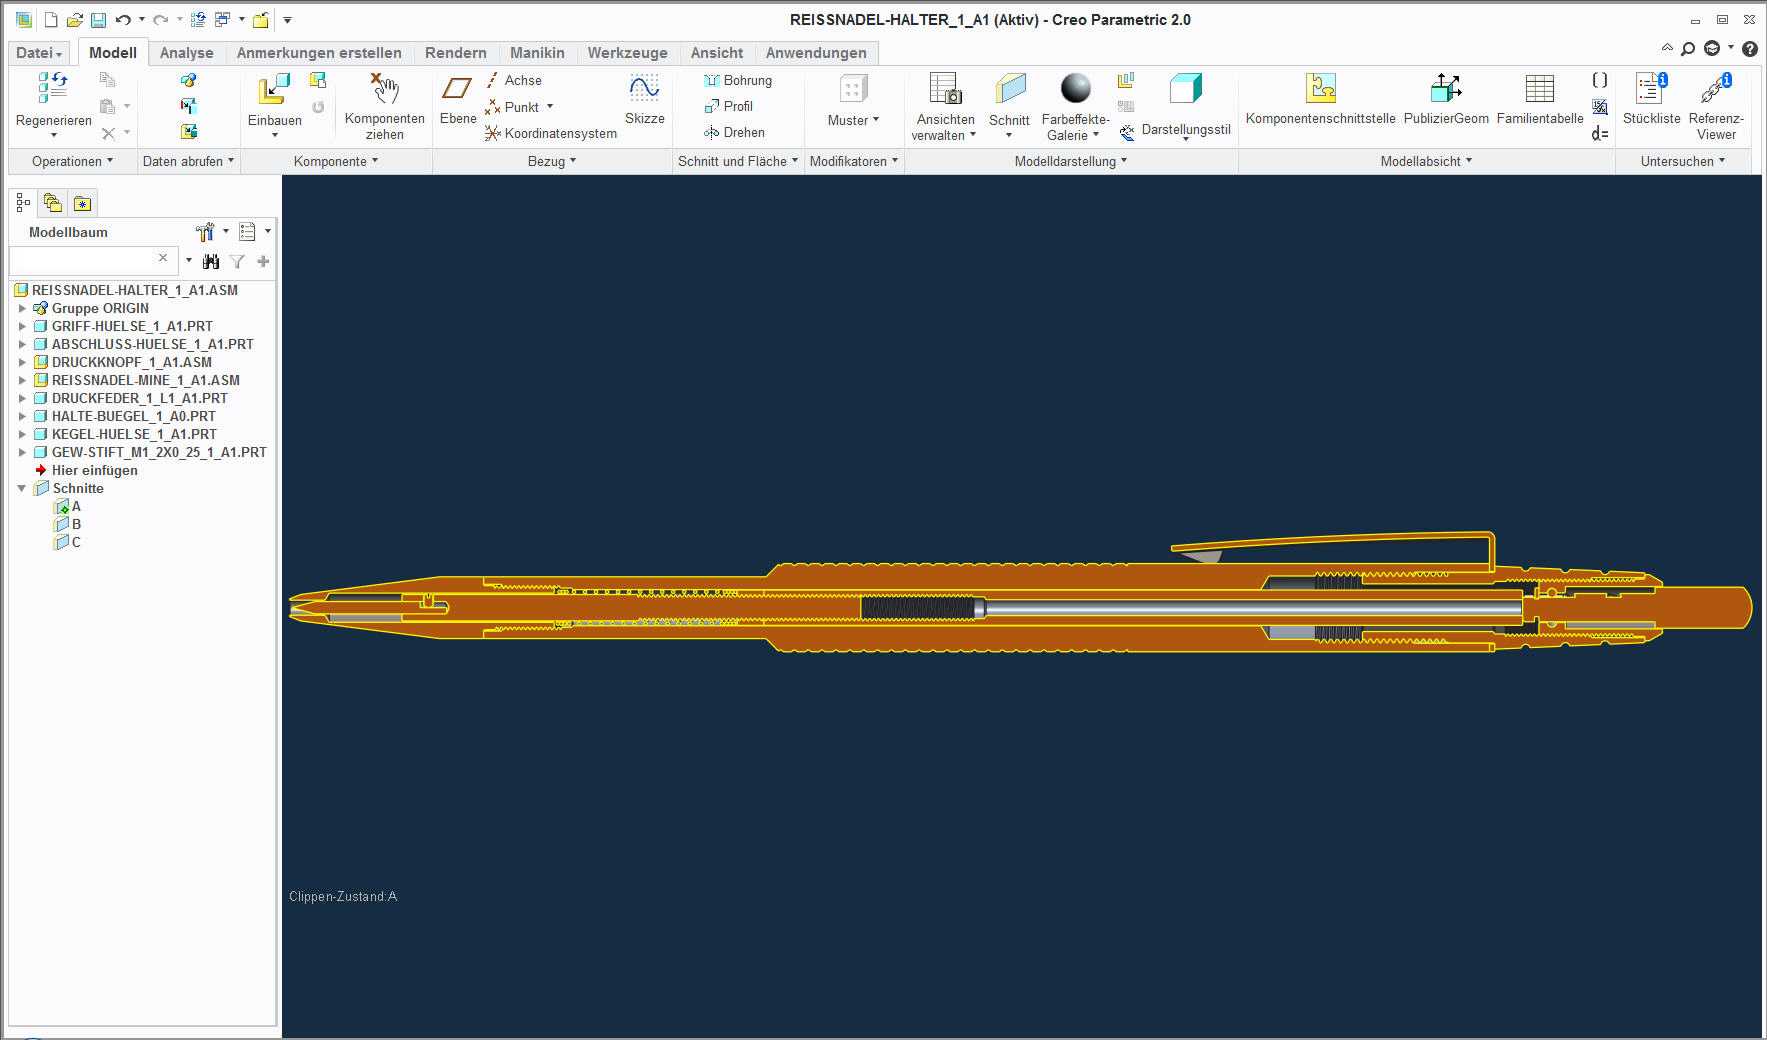The image size is (1767, 1040).
Task: Collapse the Schnitte tree node
Action: pos(22,489)
